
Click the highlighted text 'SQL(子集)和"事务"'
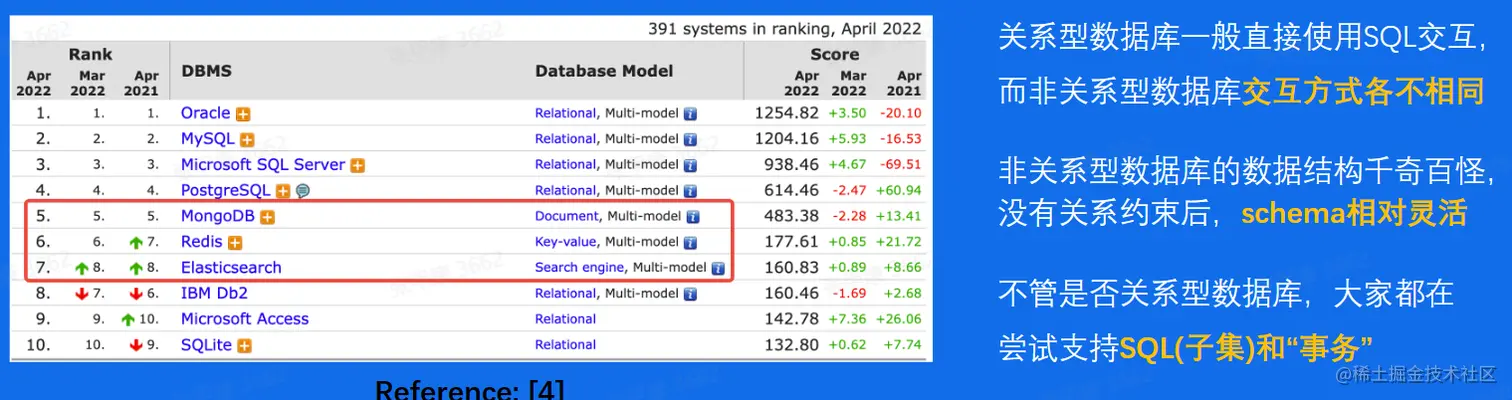pyautogui.click(x=1246, y=347)
